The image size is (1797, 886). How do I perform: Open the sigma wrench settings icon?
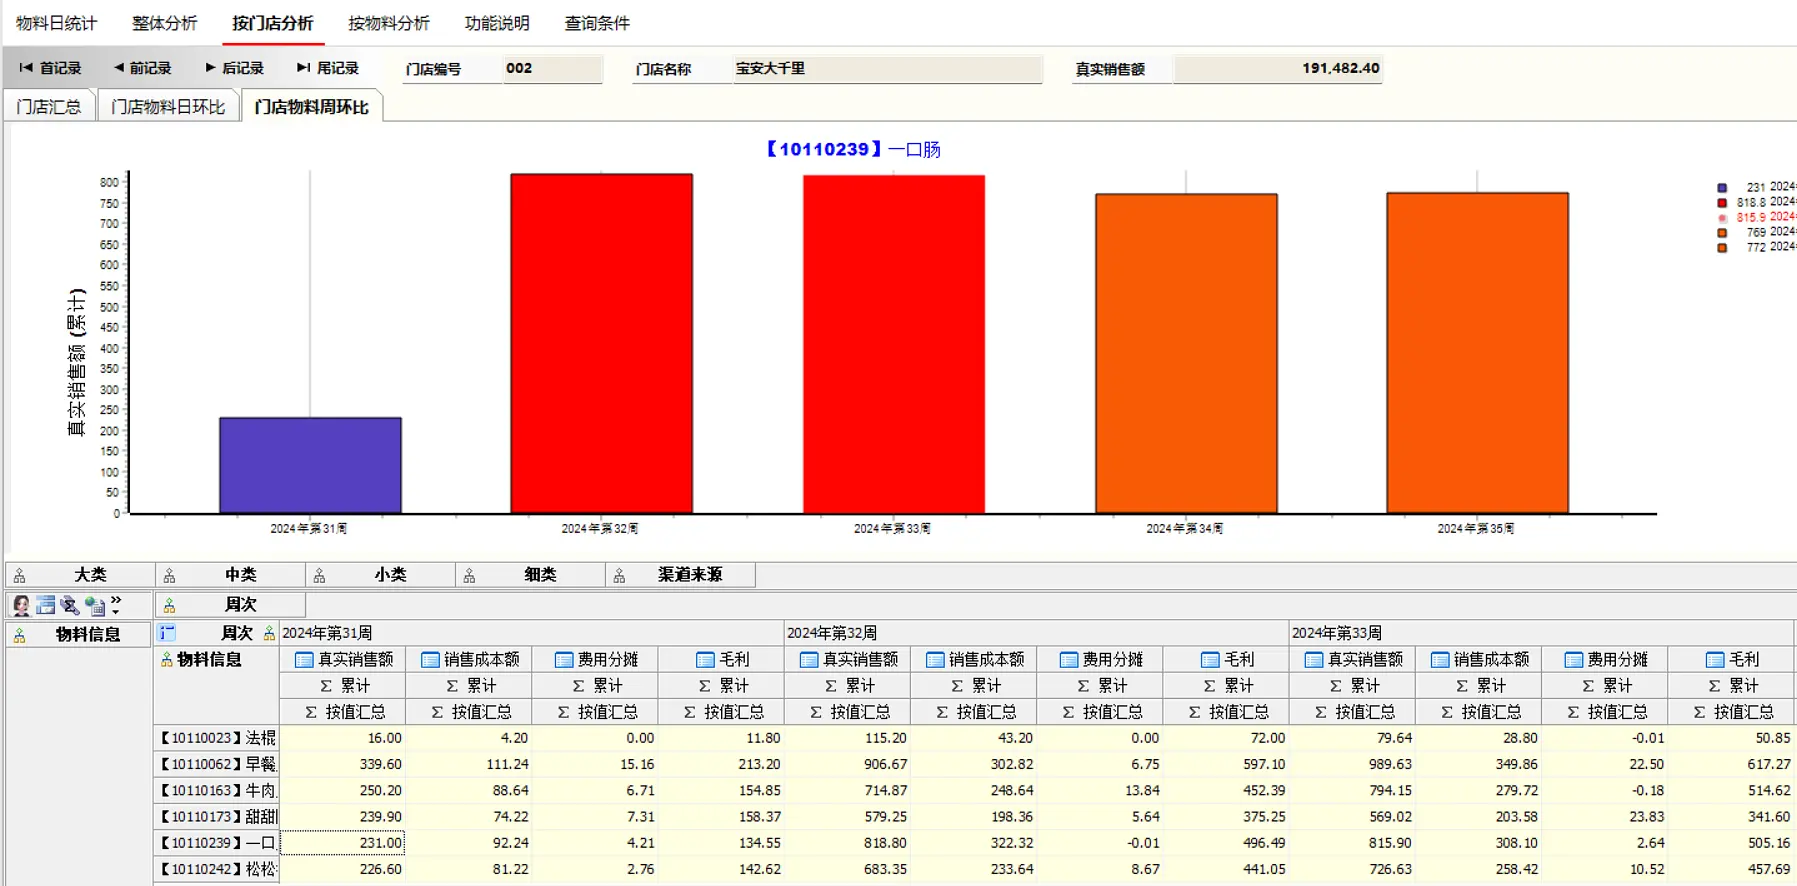click(x=69, y=605)
